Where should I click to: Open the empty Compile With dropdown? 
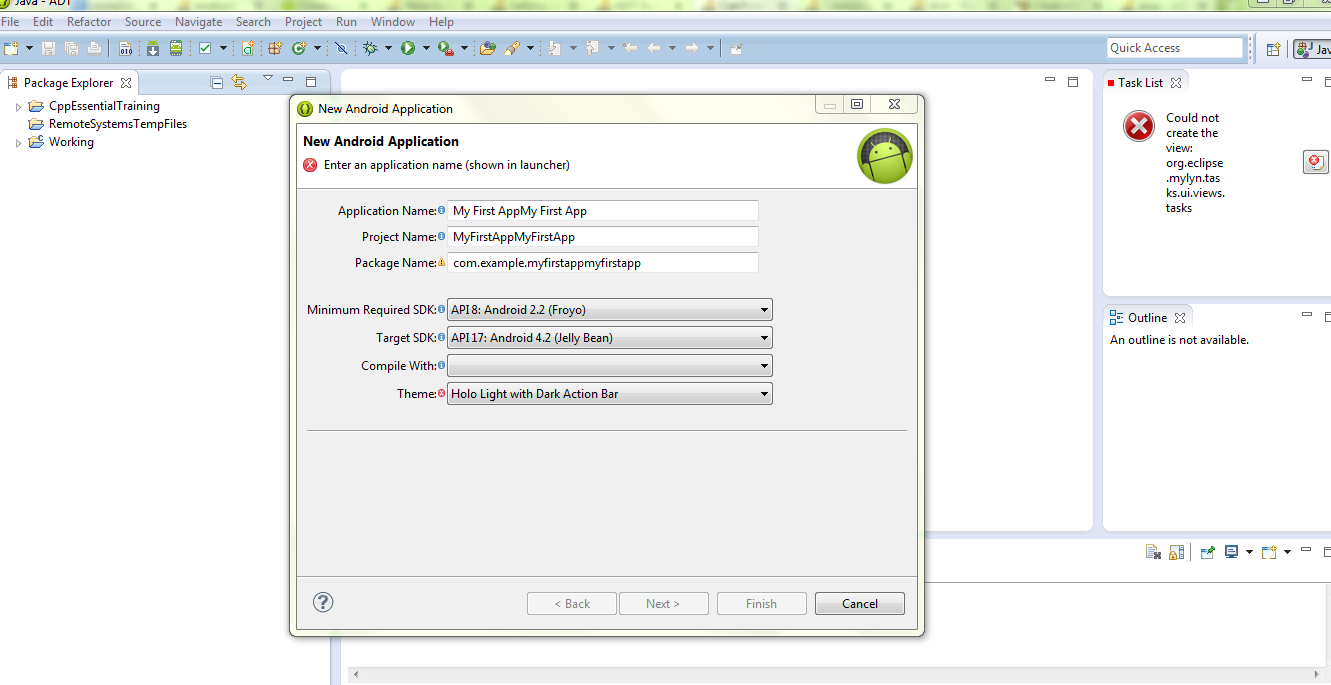(610, 366)
